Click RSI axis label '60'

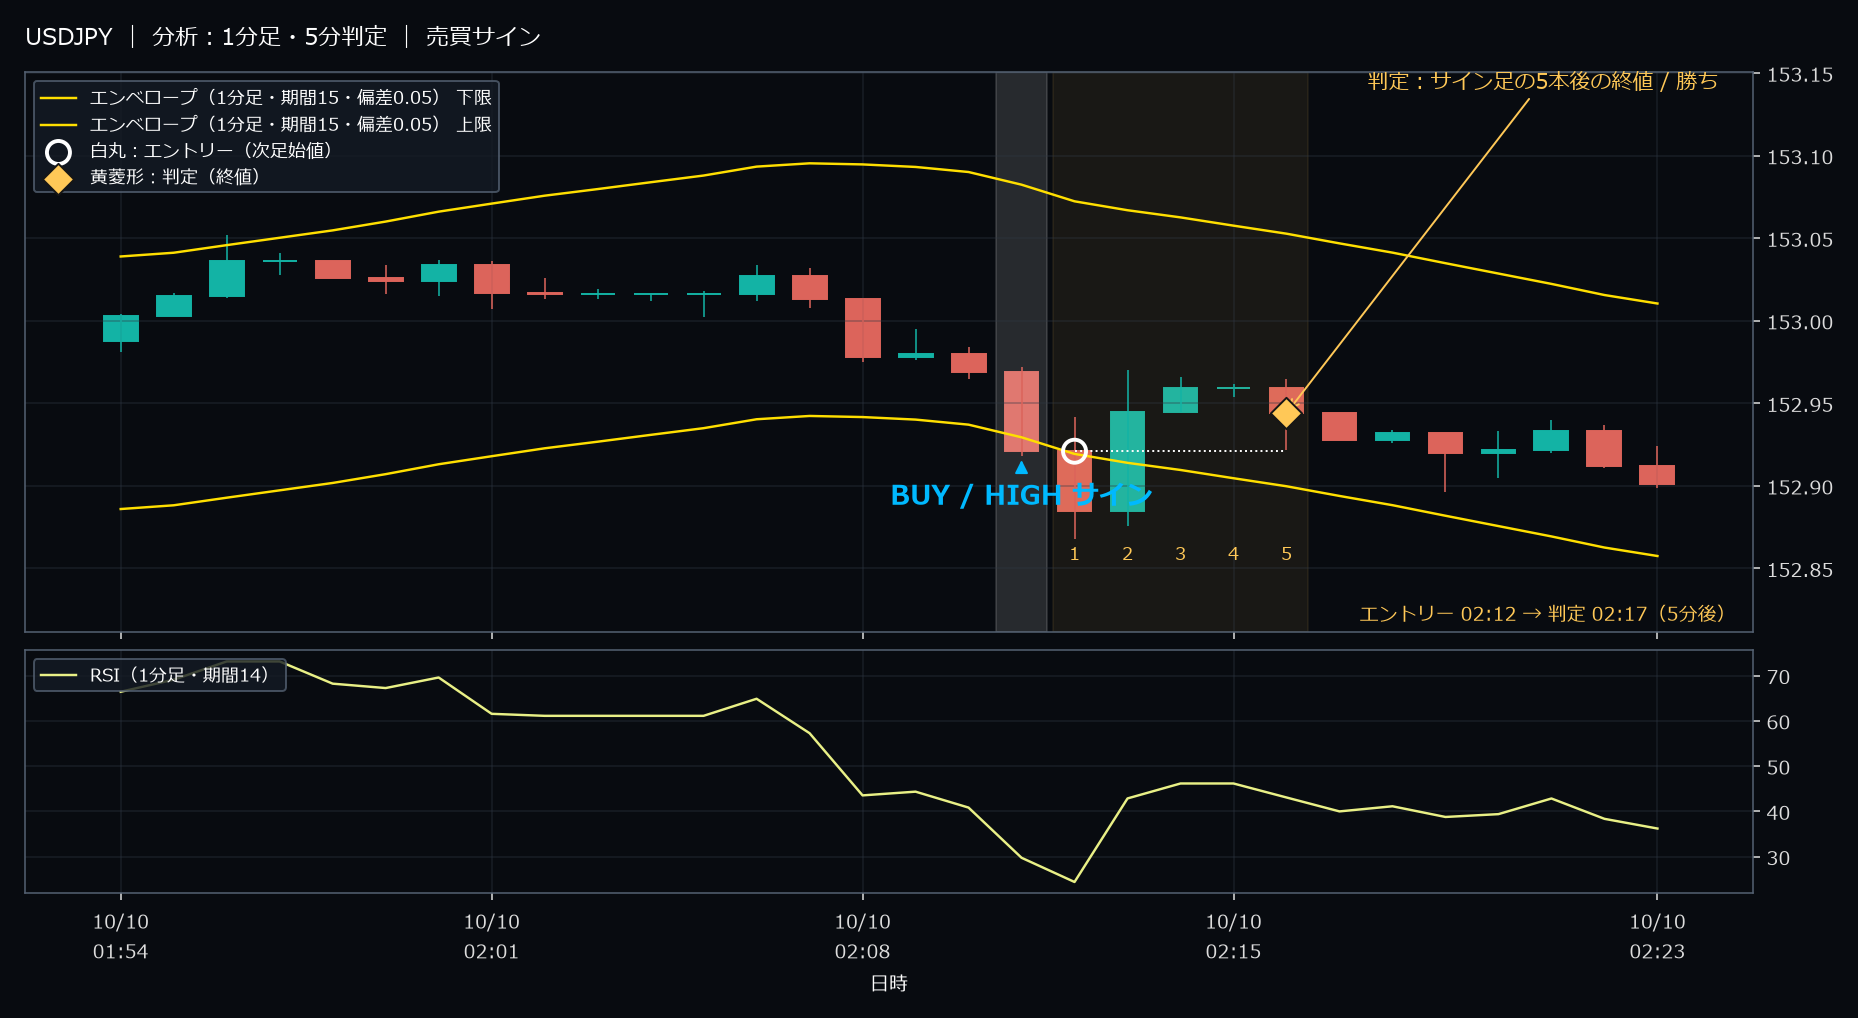point(1778,722)
